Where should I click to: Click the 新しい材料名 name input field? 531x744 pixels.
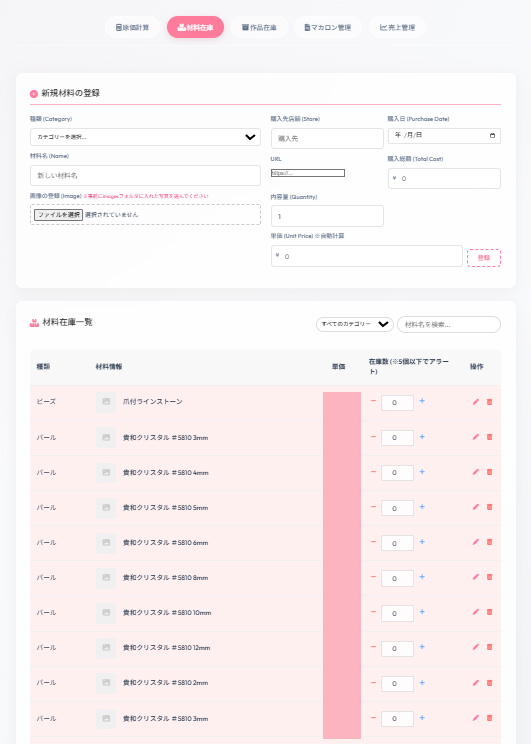click(145, 176)
